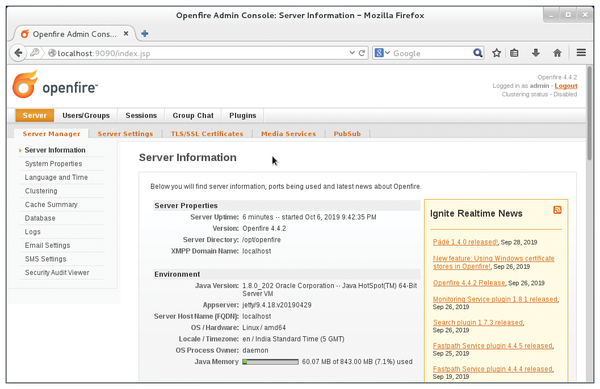Select Server Information in sidebar
600x389 pixels.
point(55,150)
